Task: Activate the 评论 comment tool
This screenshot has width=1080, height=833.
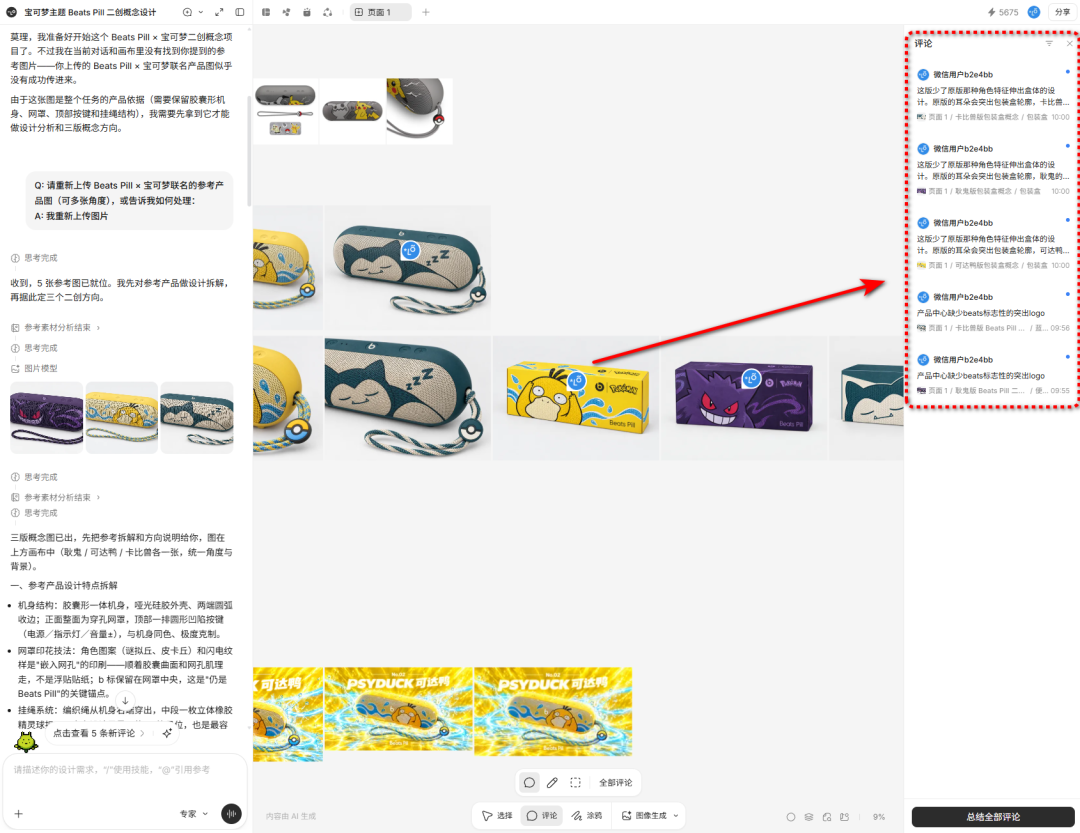Action: [541, 815]
